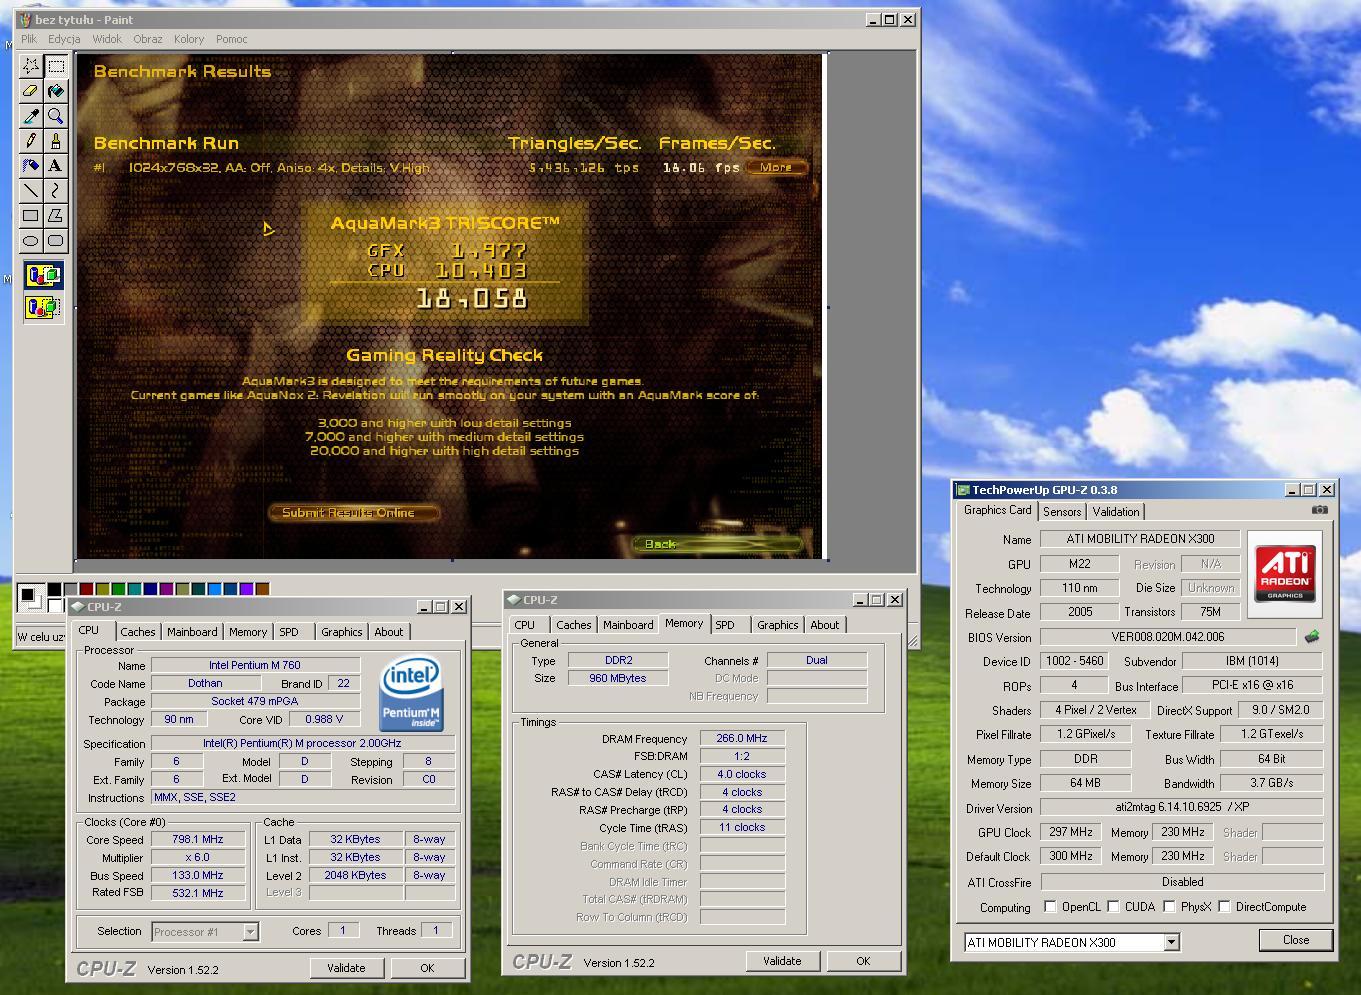The width and height of the screenshot is (1361, 995).
Task: Choose the Eraser tool in Paint
Action: point(30,91)
